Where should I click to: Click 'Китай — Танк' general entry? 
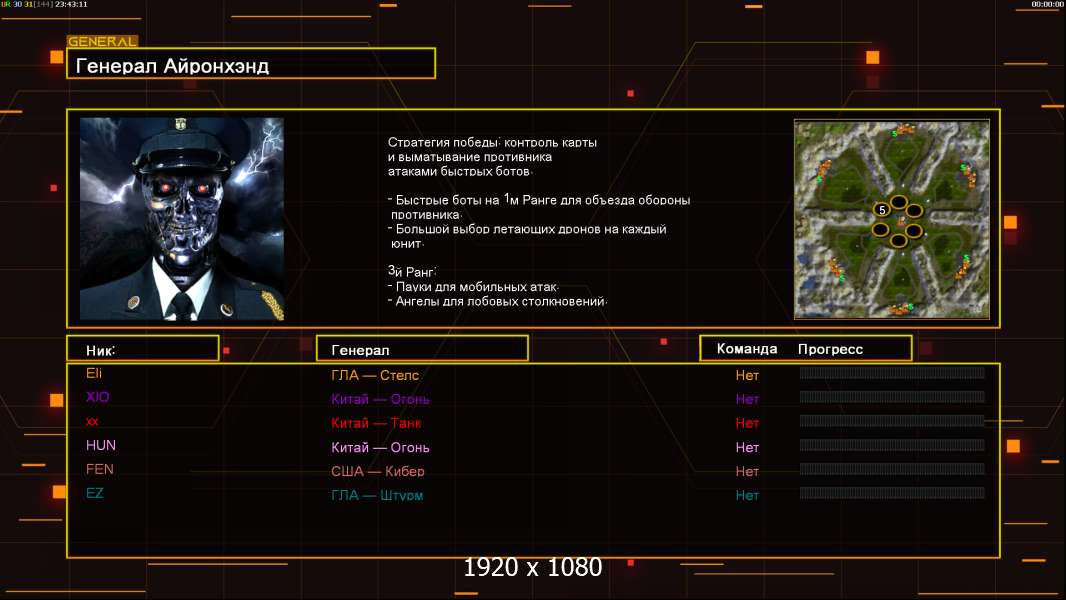376,423
